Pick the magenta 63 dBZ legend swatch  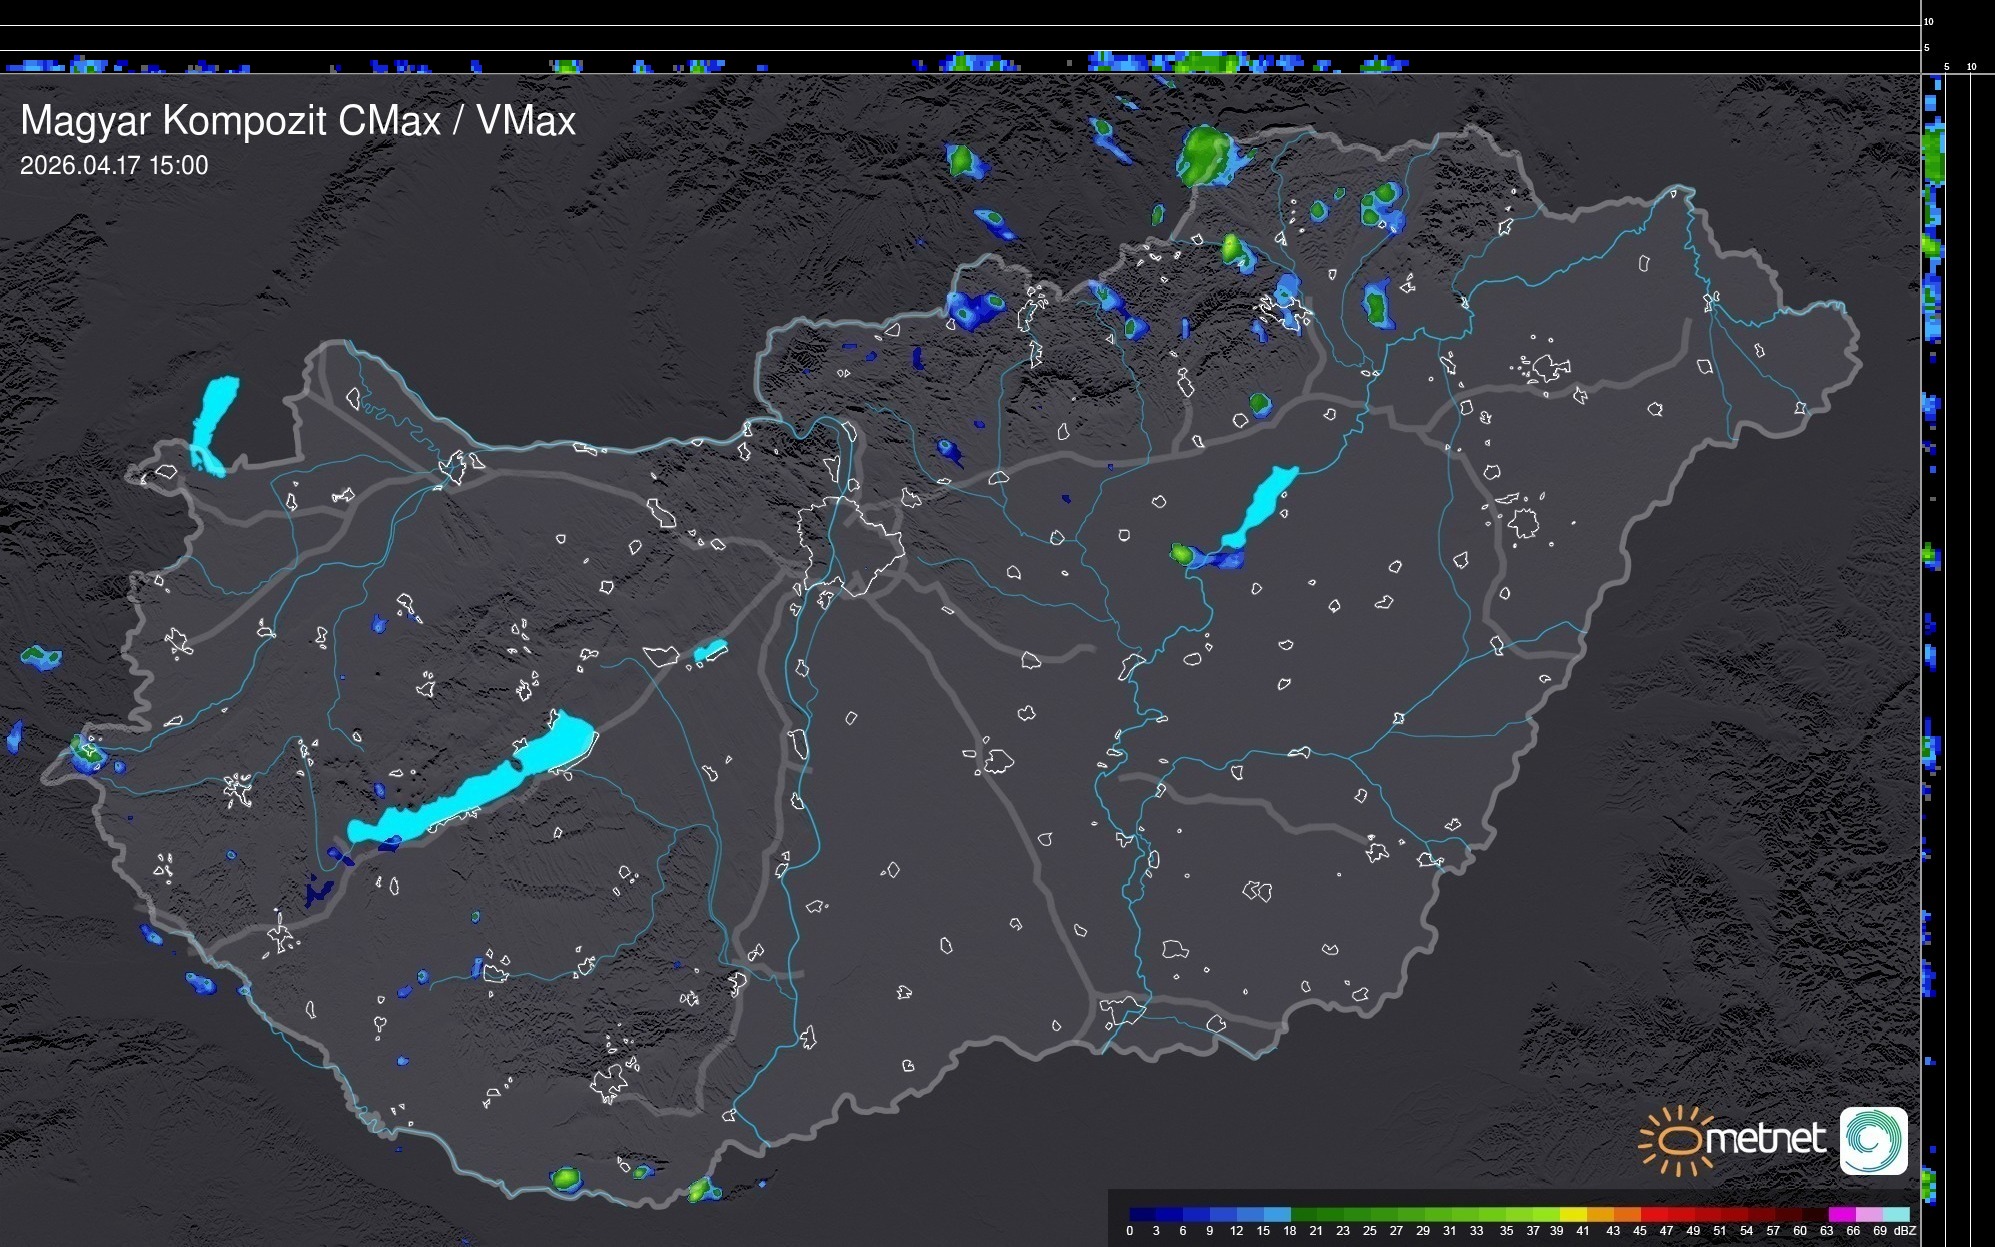[1842, 1214]
